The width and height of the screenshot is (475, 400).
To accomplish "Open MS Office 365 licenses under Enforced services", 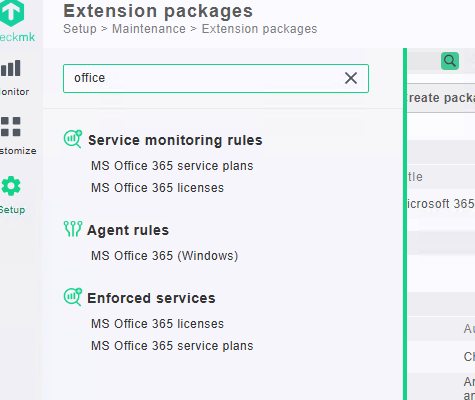I will click(x=157, y=324).
